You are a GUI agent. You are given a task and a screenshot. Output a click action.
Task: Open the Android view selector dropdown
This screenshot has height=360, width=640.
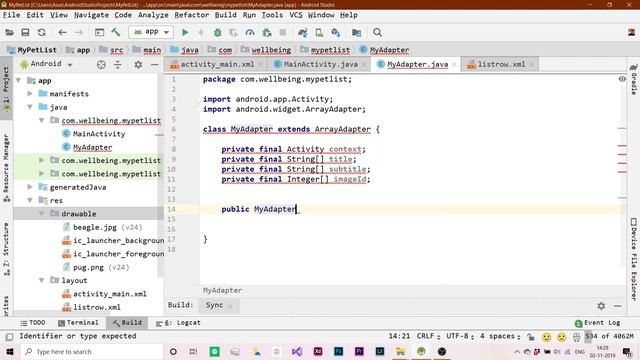46,64
